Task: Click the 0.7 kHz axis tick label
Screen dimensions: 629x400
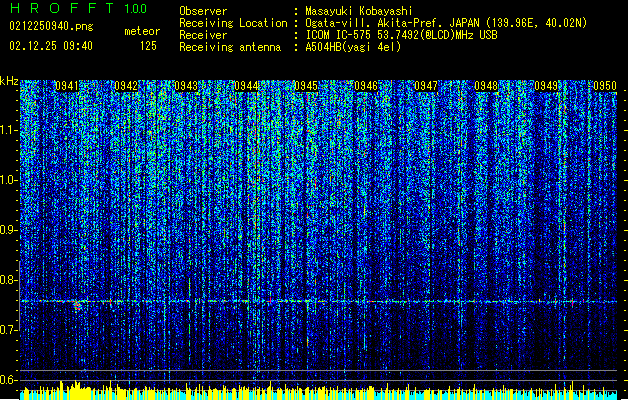Action: 9,330
